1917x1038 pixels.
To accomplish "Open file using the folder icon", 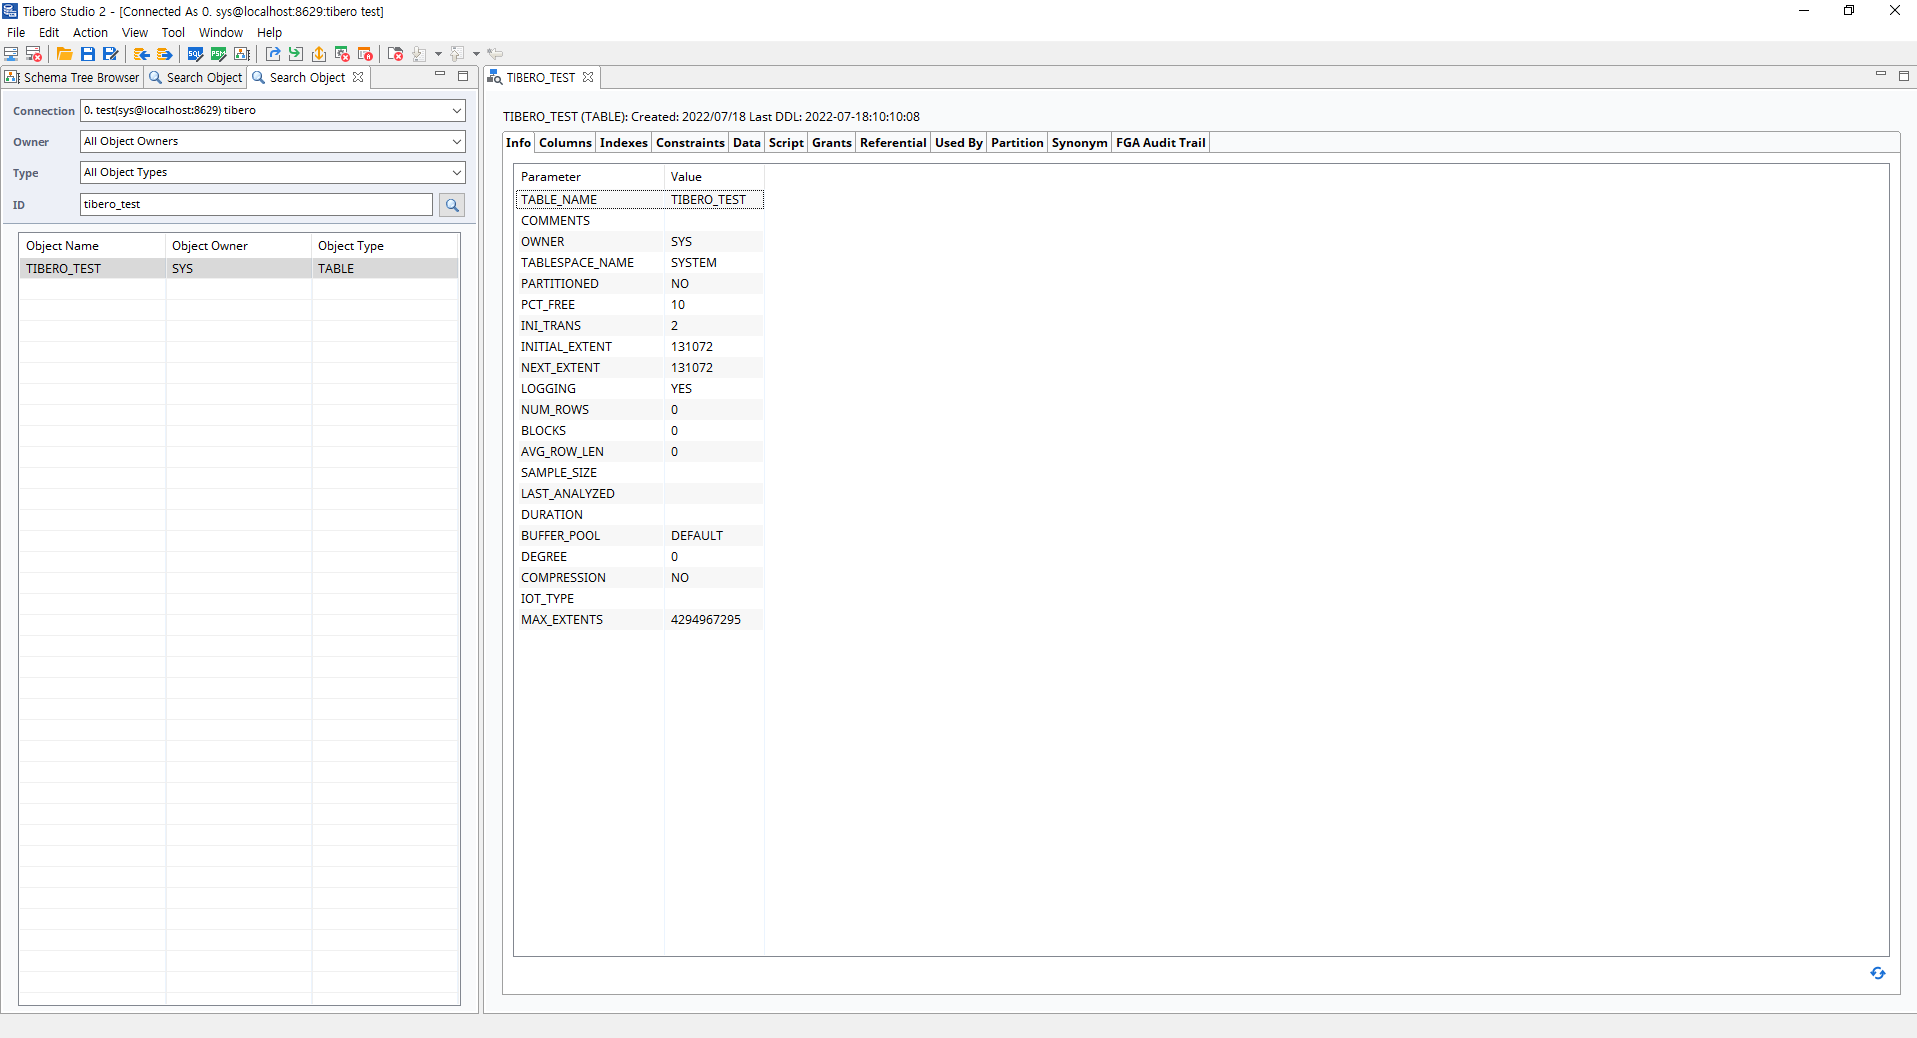I will [x=64, y=54].
